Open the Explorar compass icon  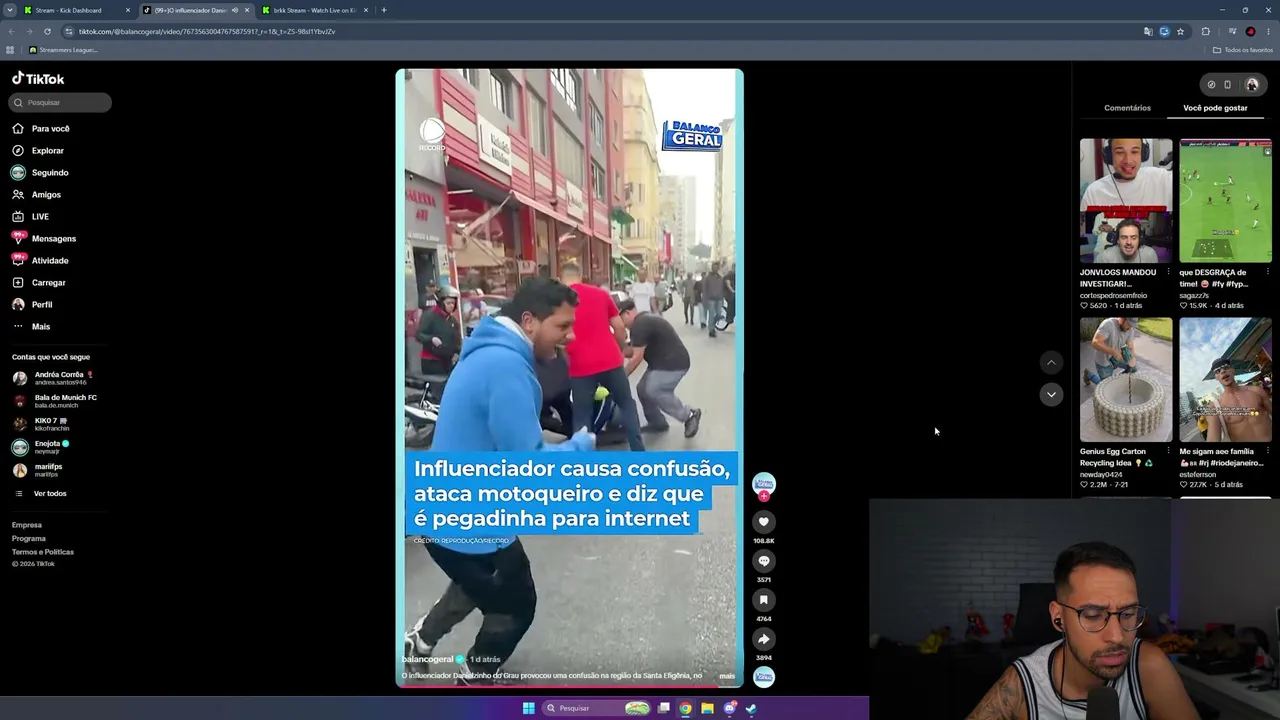click(18, 150)
